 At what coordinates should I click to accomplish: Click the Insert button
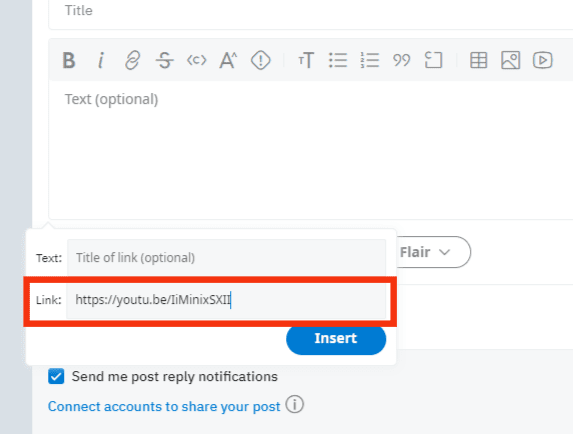coord(336,339)
